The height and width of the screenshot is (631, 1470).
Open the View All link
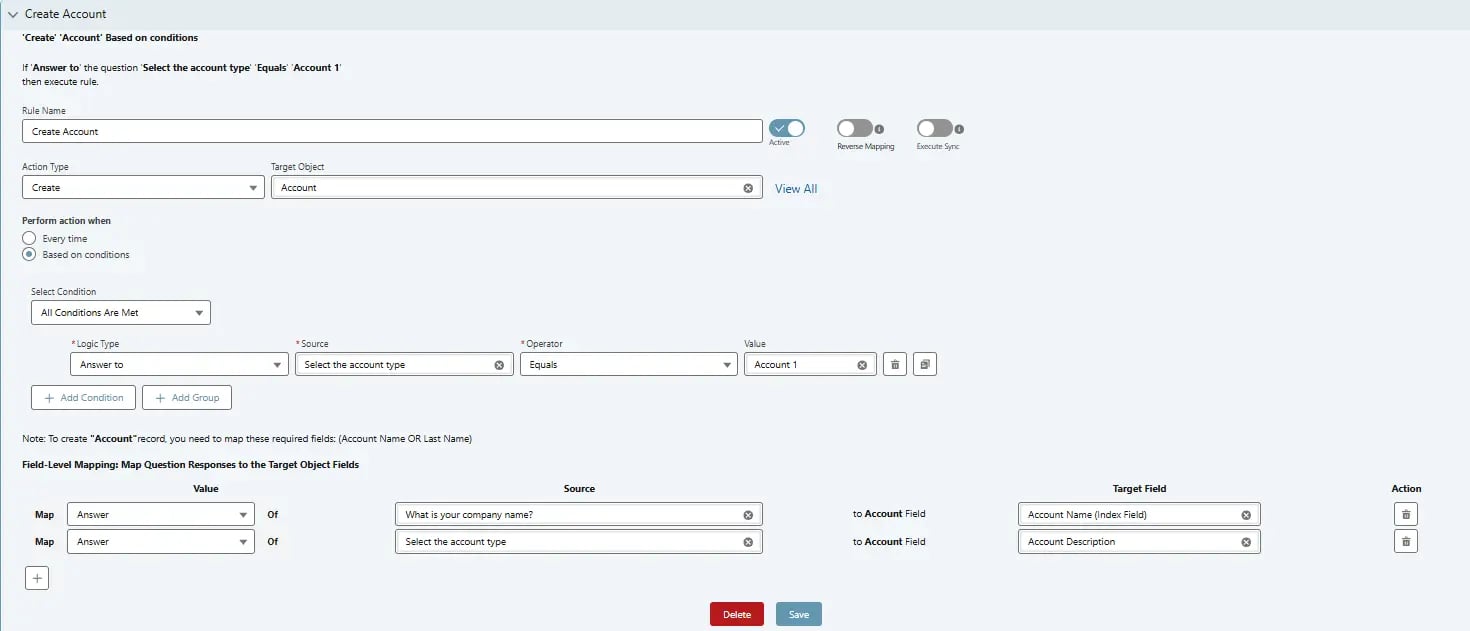tap(796, 188)
